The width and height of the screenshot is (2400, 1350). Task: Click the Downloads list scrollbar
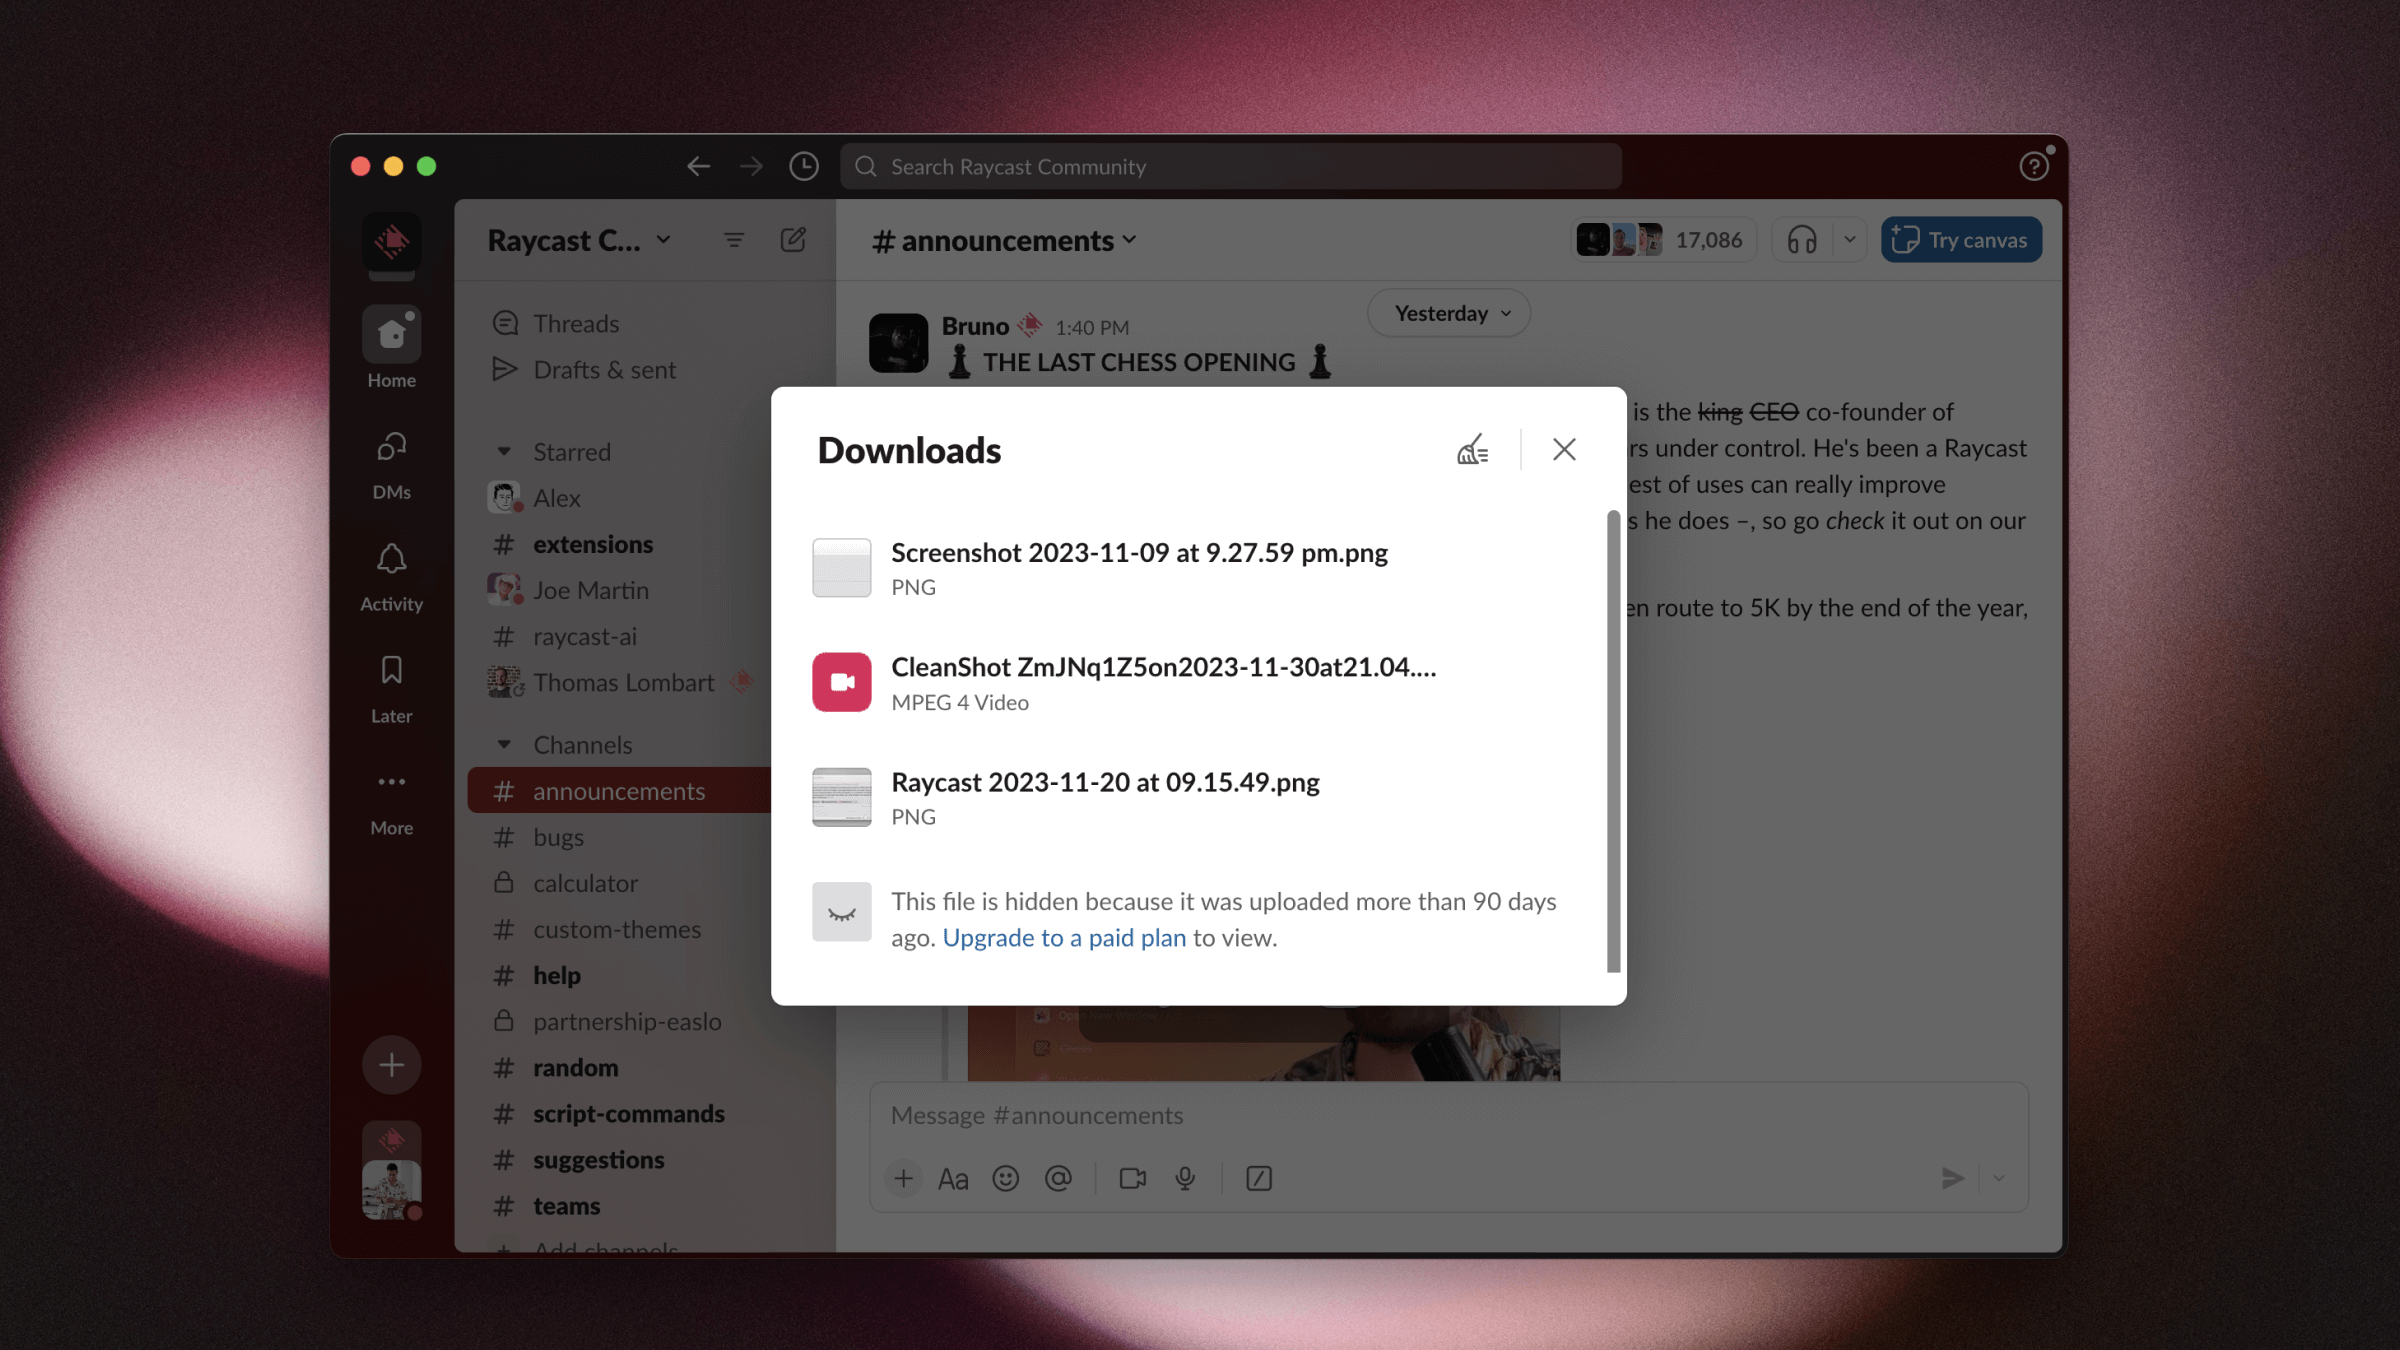click(x=1613, y=741)
